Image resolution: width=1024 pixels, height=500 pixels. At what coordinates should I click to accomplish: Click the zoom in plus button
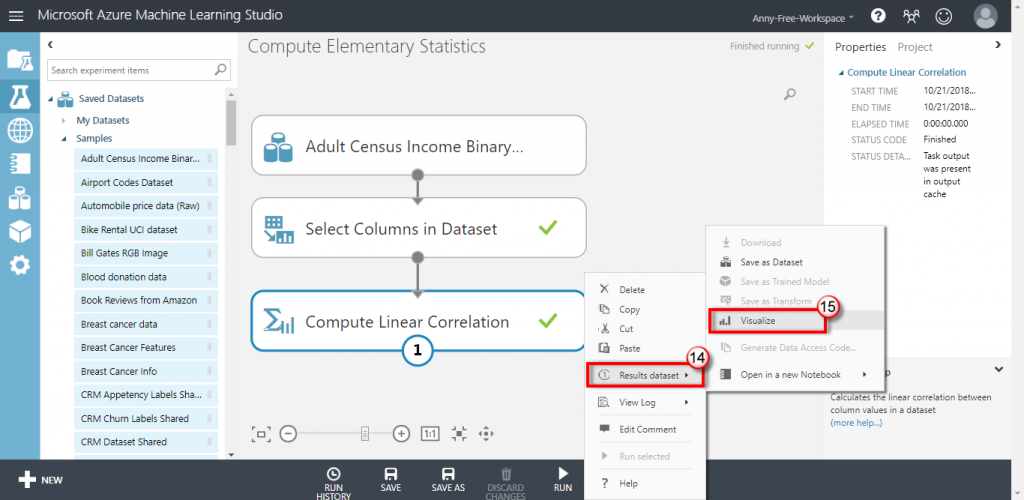(401, 433)
